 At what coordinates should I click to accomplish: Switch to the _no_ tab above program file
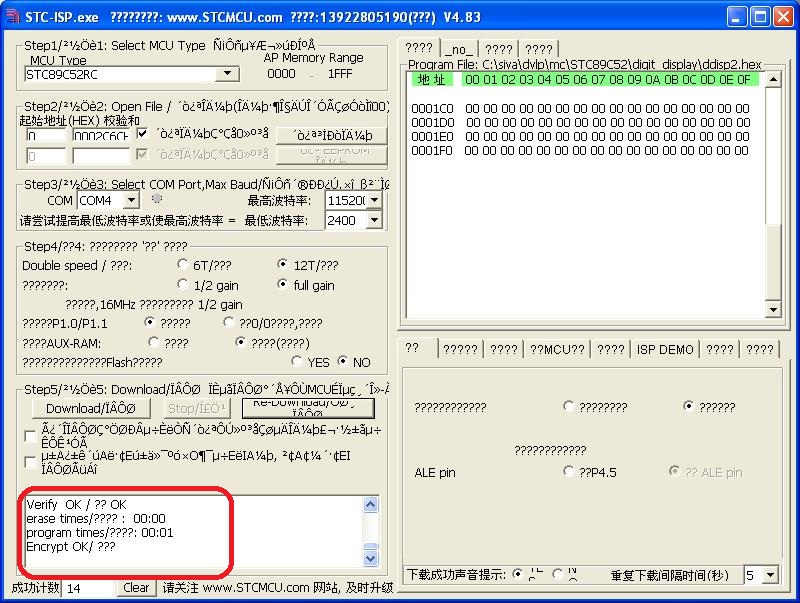pyautogui.click(x=459, y=49)
